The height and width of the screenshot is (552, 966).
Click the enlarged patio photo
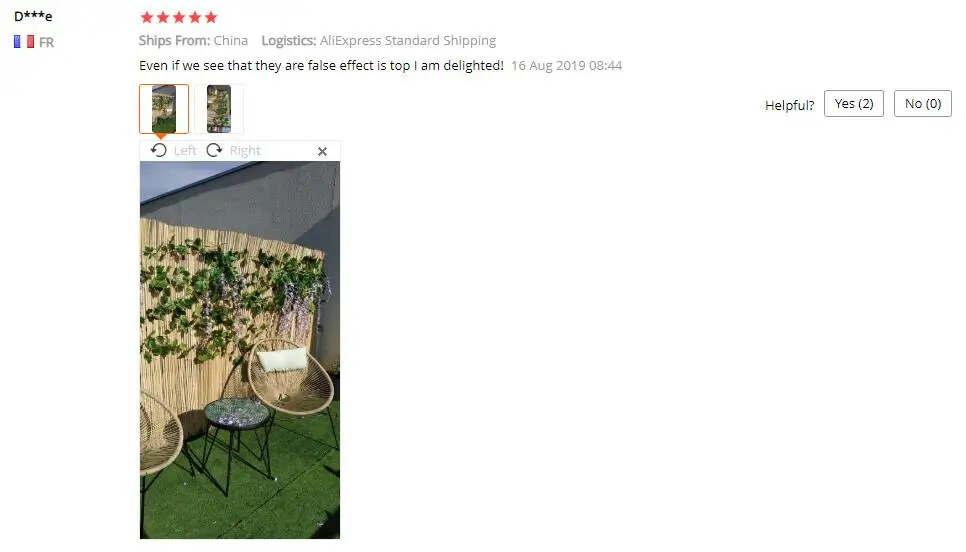pos(240,350)
